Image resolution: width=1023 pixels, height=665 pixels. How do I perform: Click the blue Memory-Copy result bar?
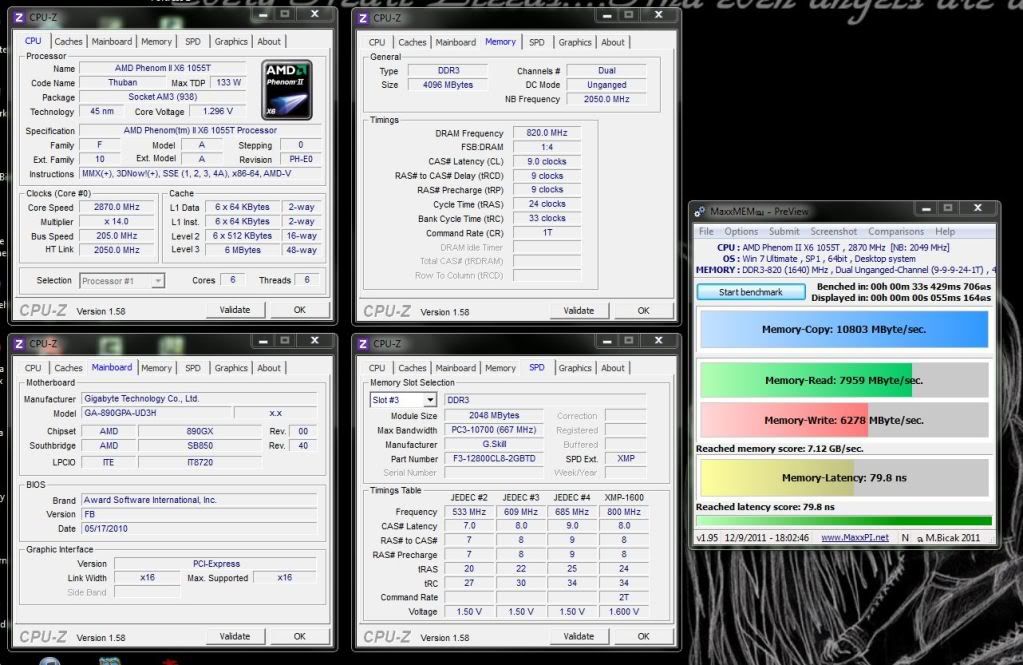(844, 329)
